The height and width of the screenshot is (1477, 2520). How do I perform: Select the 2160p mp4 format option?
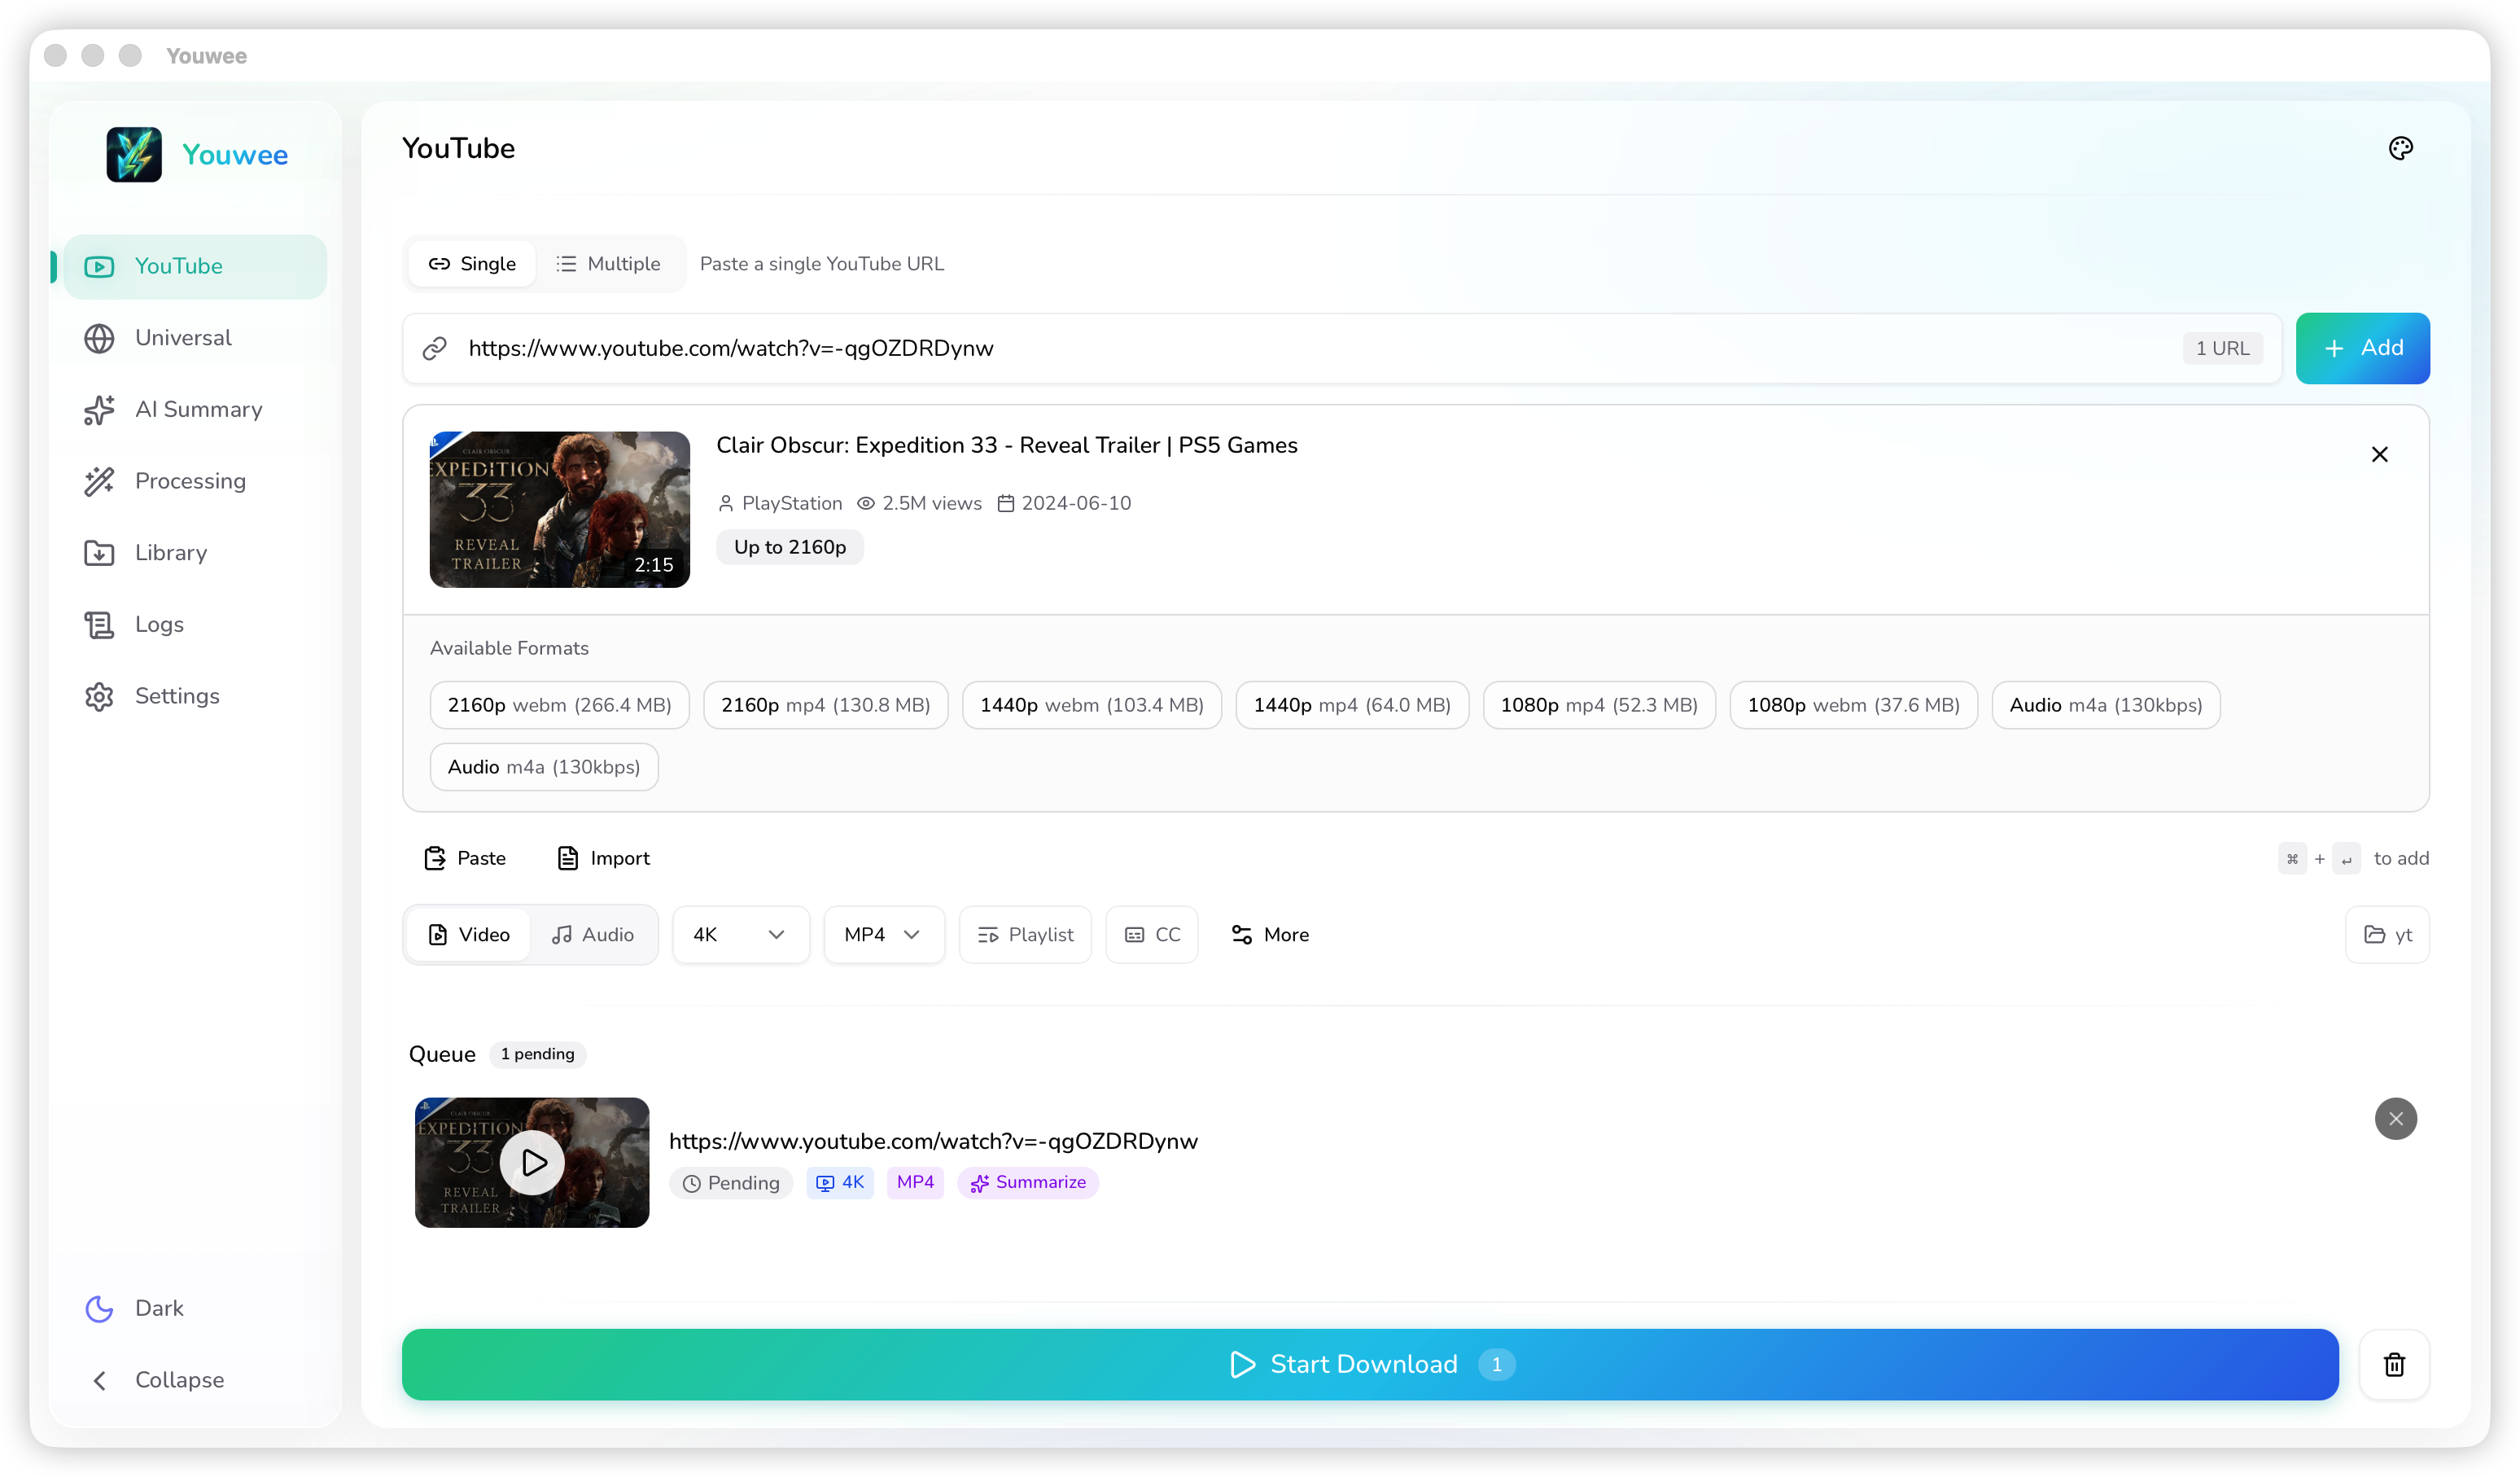825,705
